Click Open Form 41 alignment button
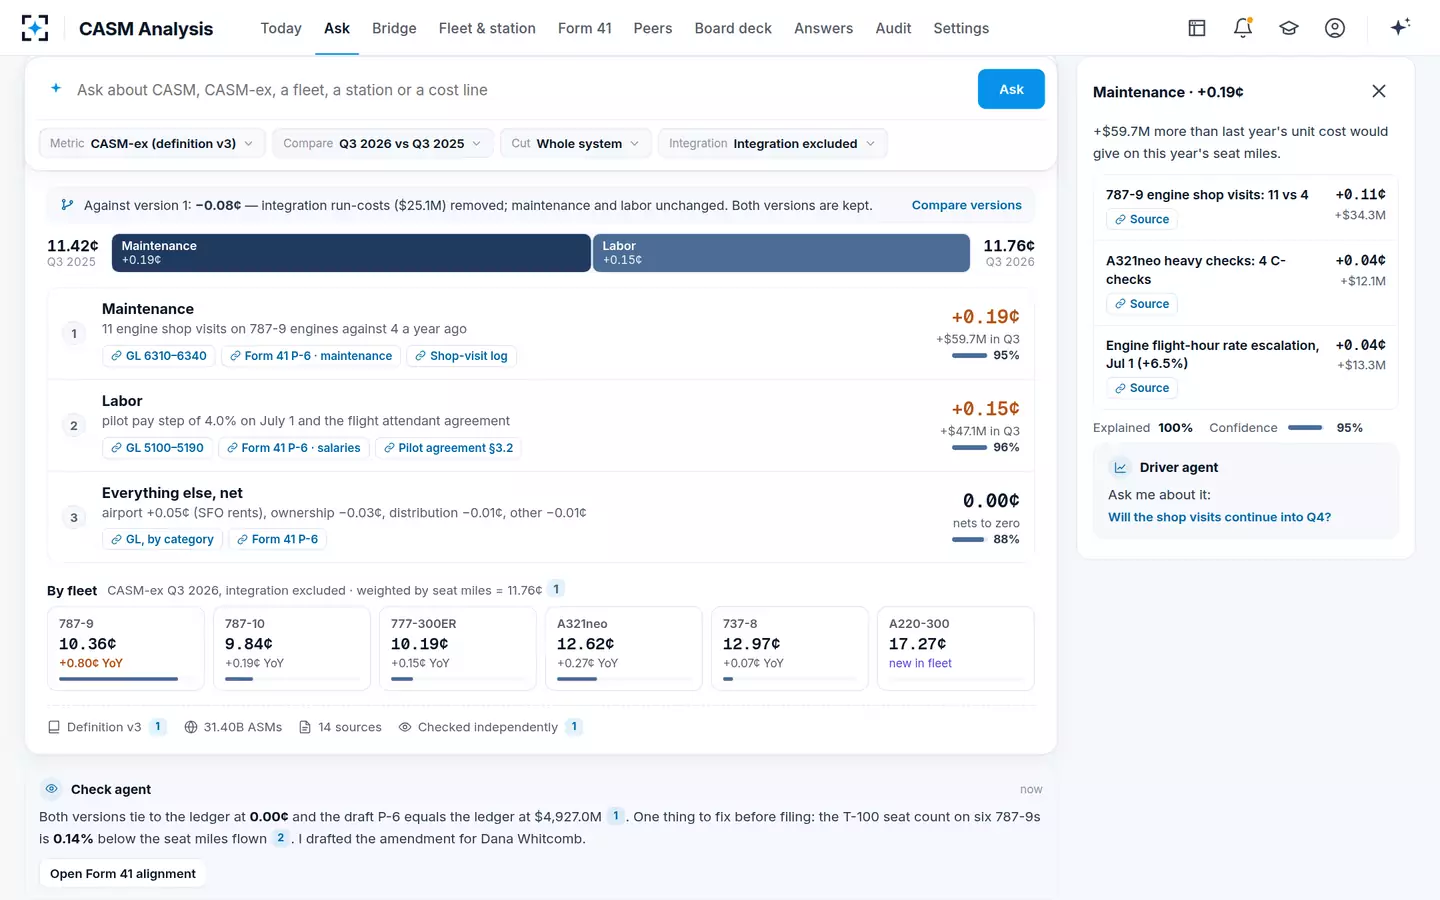1440x900 pixels. pos(123,874)
